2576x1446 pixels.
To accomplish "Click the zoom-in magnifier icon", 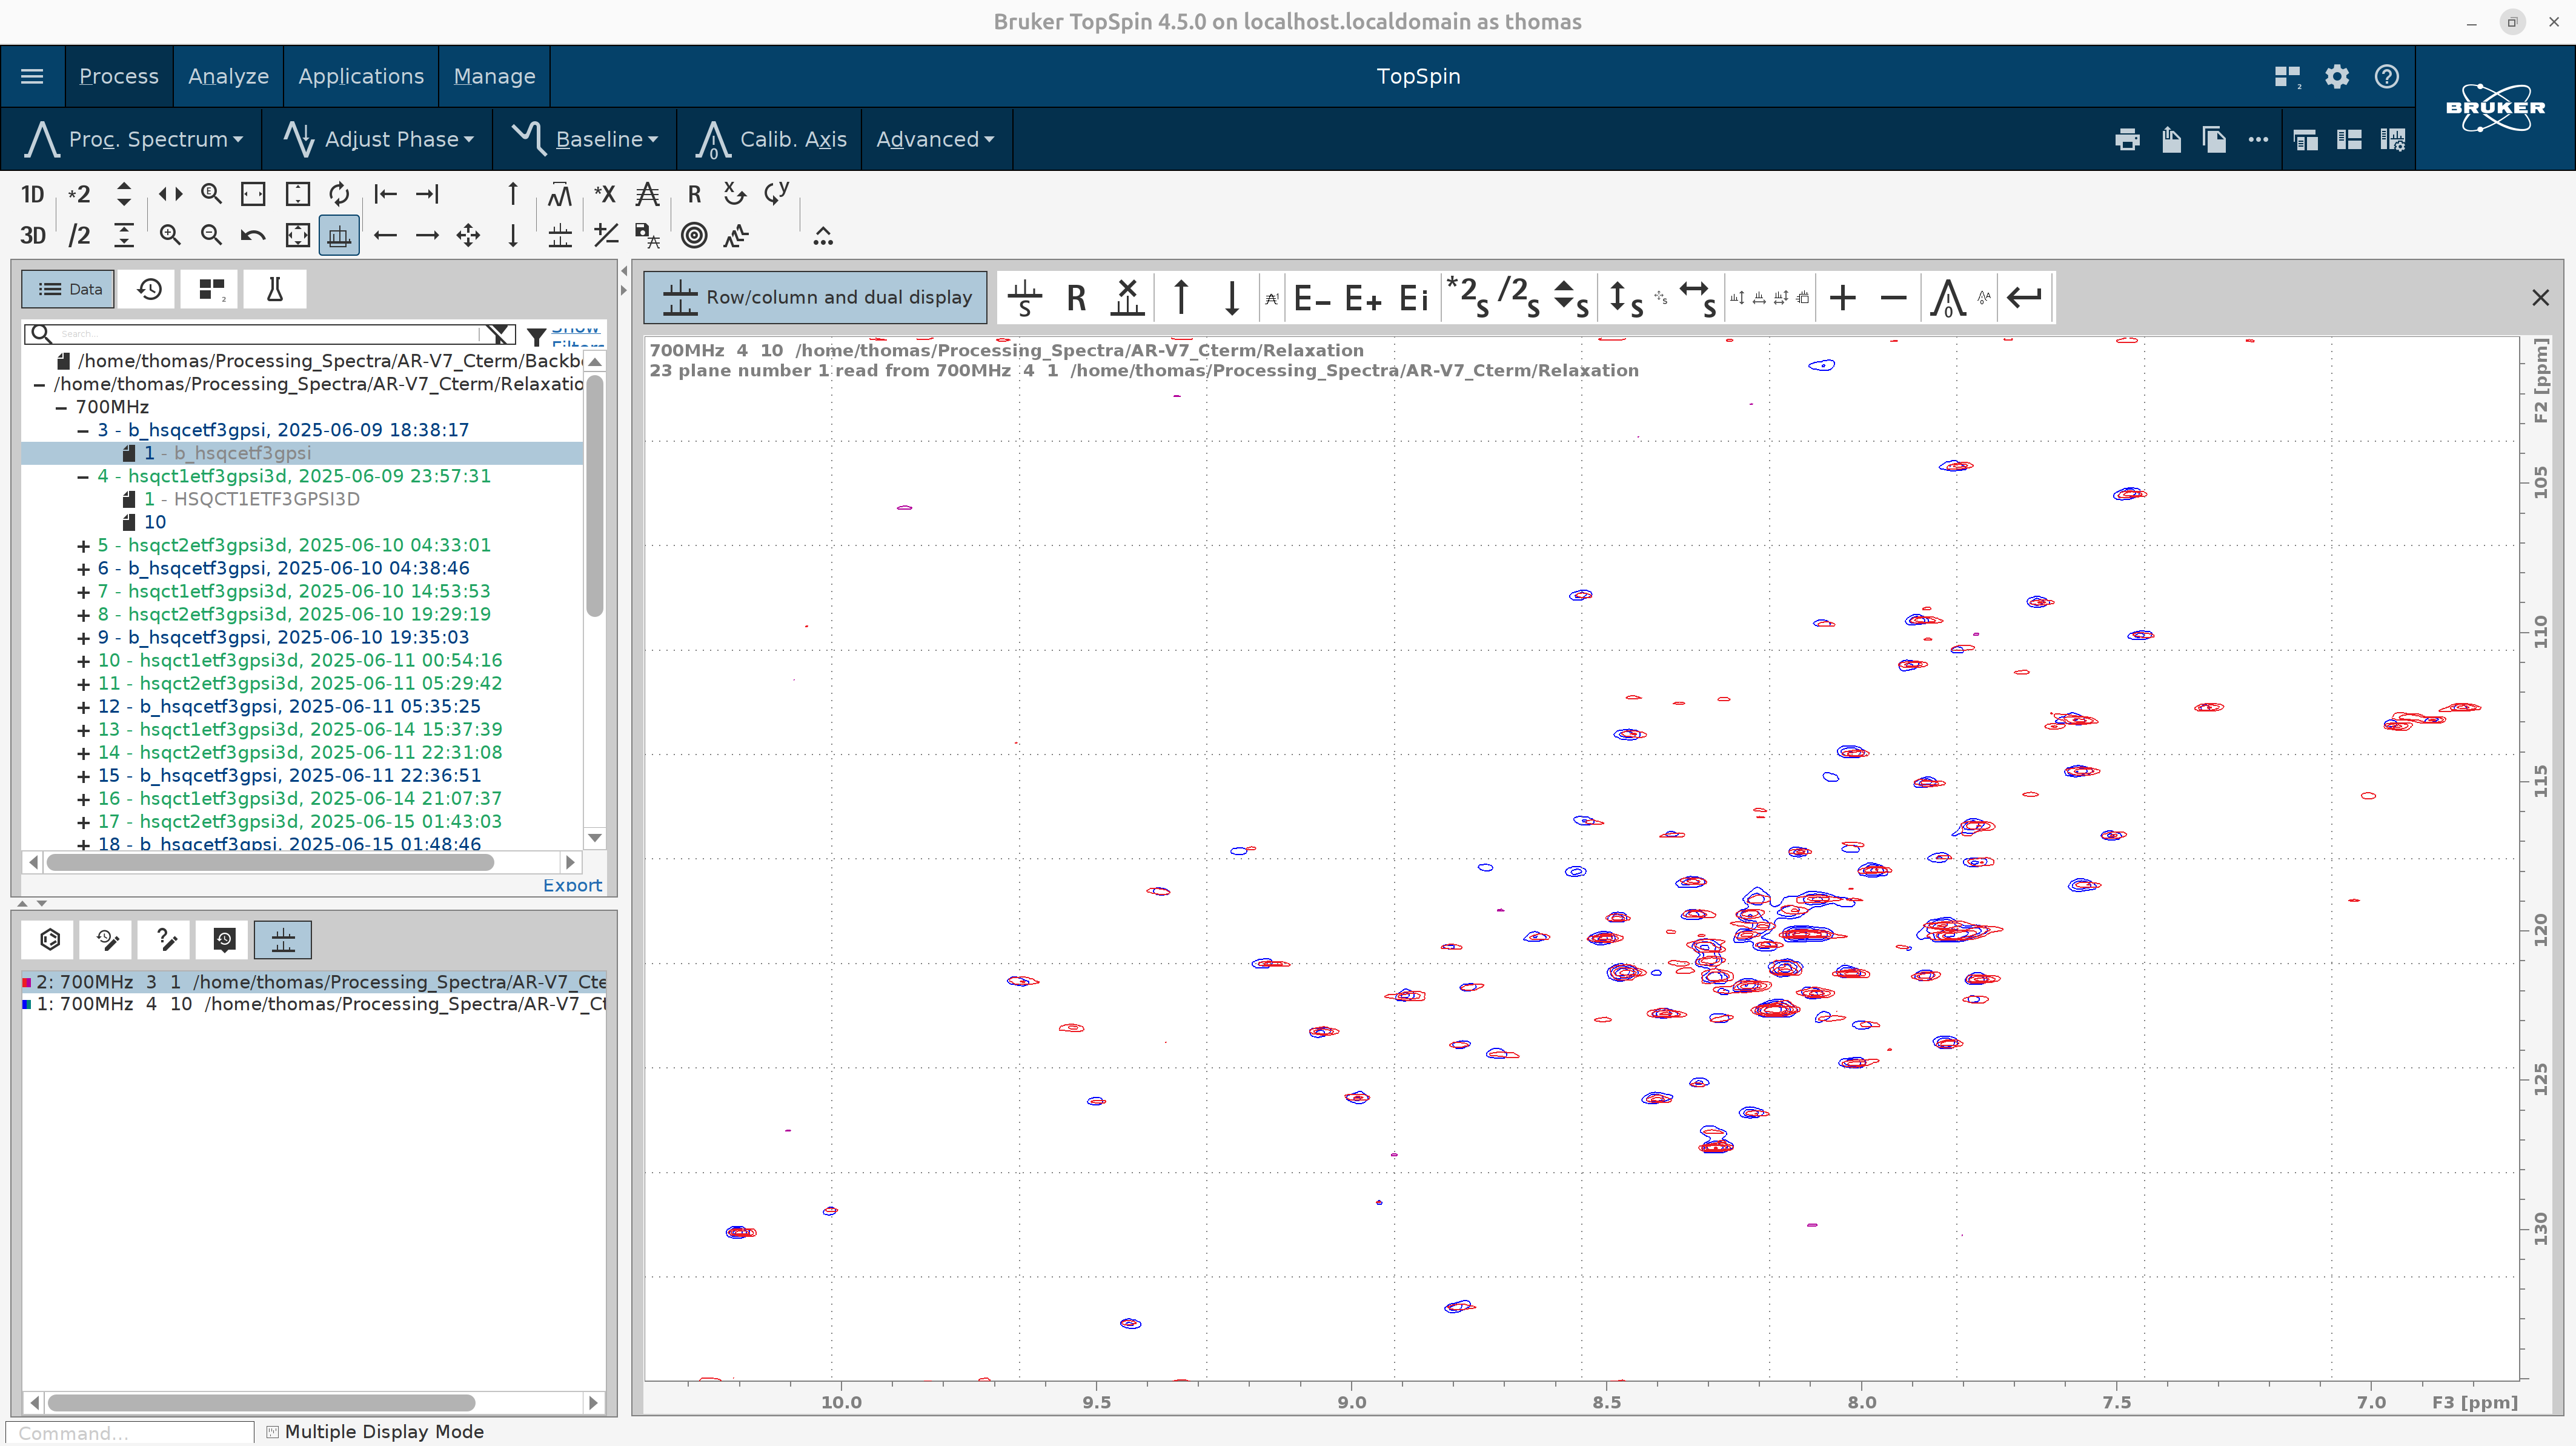I will pyautogui.click(x=170, y=235).
